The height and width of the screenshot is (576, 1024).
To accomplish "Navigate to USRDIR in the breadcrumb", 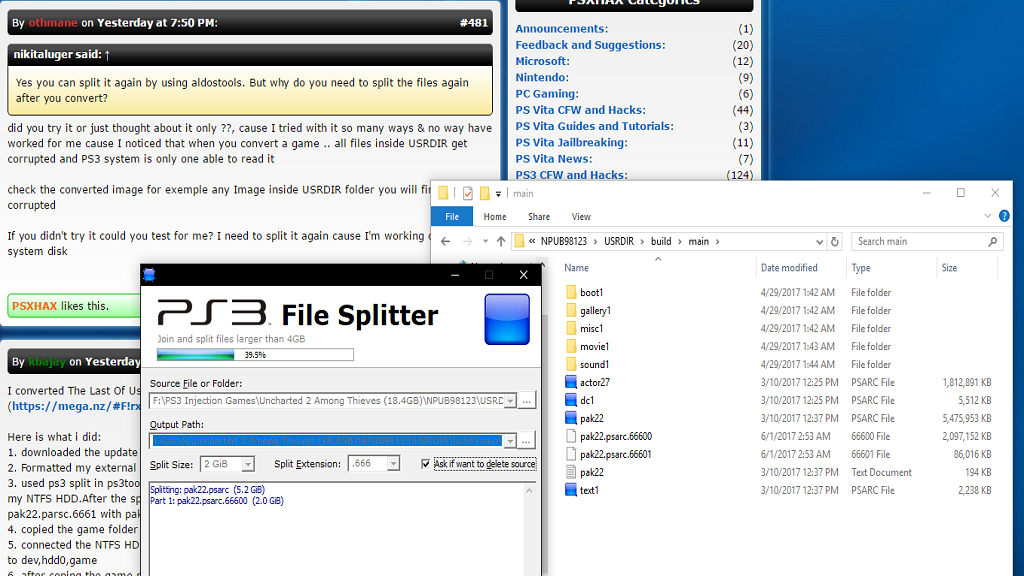I will 618,242.
